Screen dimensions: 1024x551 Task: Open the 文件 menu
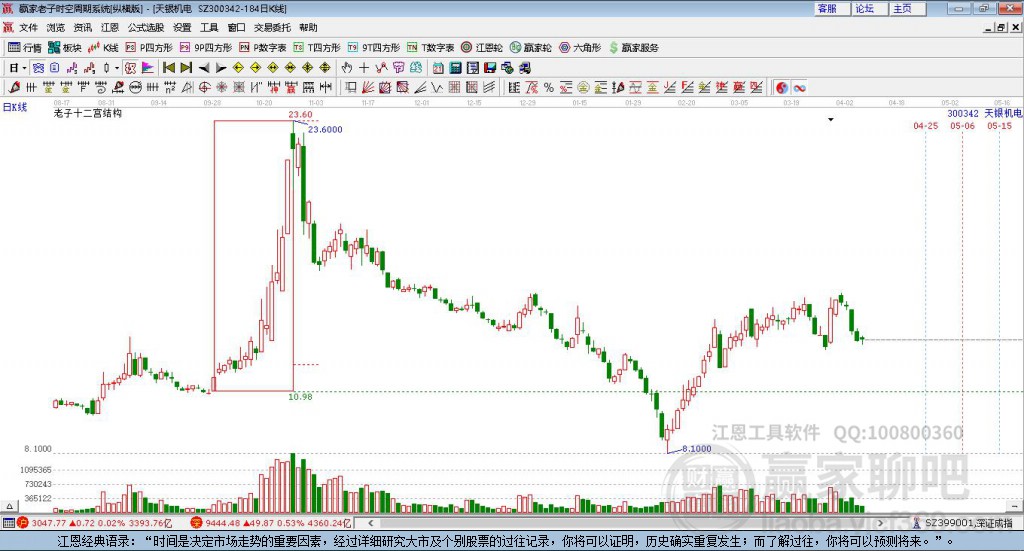(x=28, y=27)
